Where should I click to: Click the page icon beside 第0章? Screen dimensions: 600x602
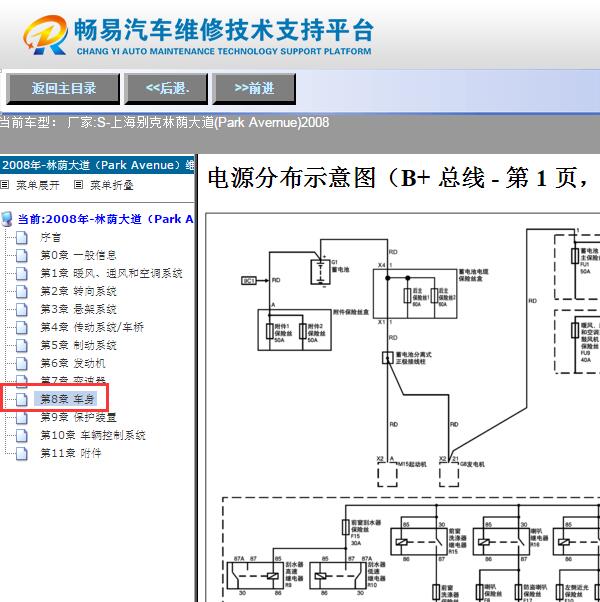click(22, 256)
